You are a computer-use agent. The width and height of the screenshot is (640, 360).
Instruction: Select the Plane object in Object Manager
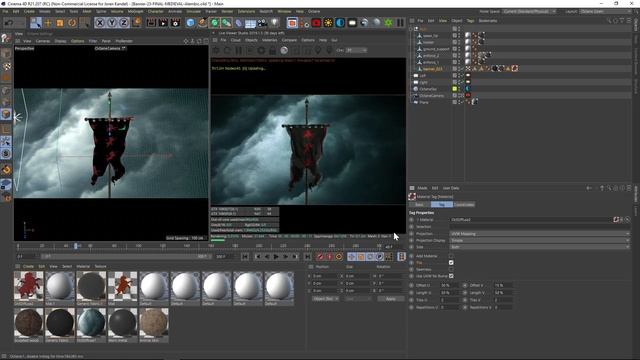pos(424,102)
